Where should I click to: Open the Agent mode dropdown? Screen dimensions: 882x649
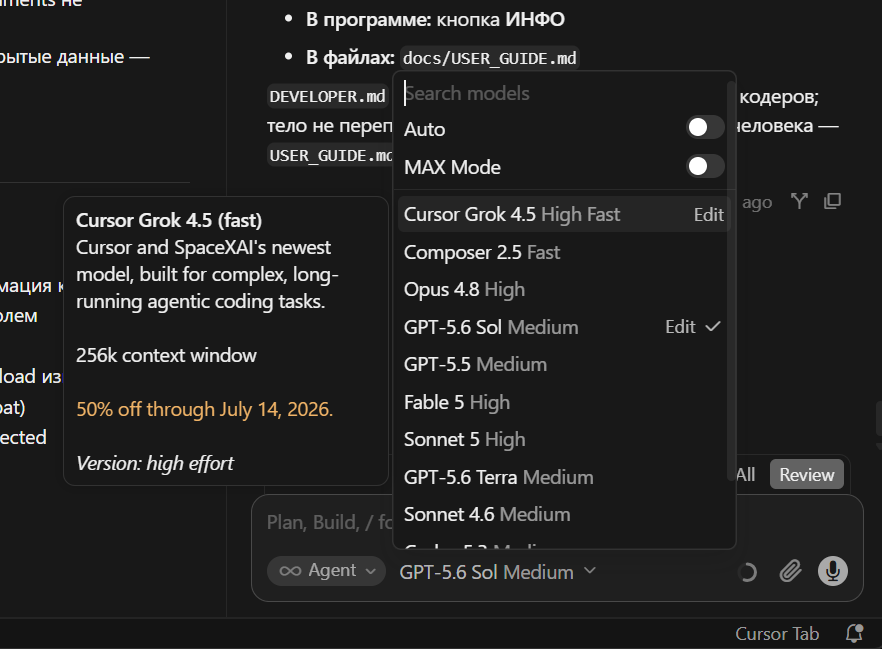326,571
